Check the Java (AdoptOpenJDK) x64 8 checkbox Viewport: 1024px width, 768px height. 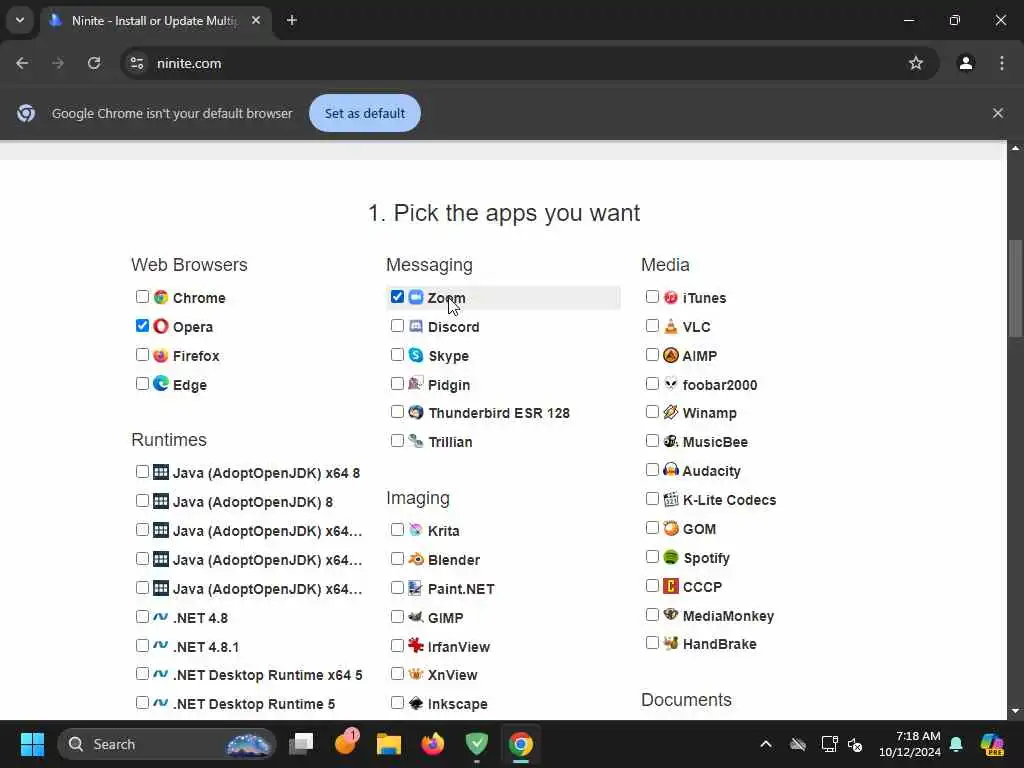click(x=142, y=471)
